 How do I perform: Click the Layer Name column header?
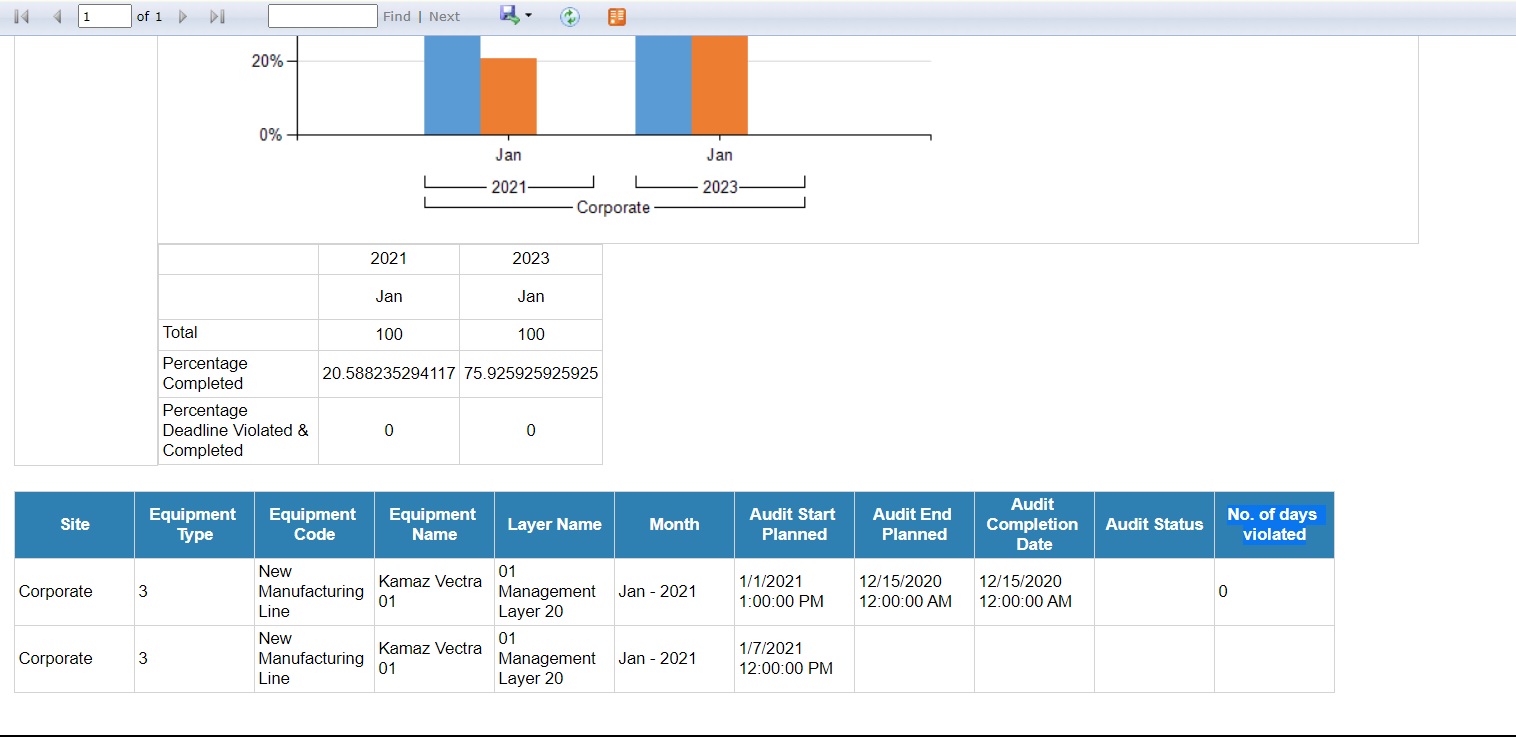coord(554,525)
